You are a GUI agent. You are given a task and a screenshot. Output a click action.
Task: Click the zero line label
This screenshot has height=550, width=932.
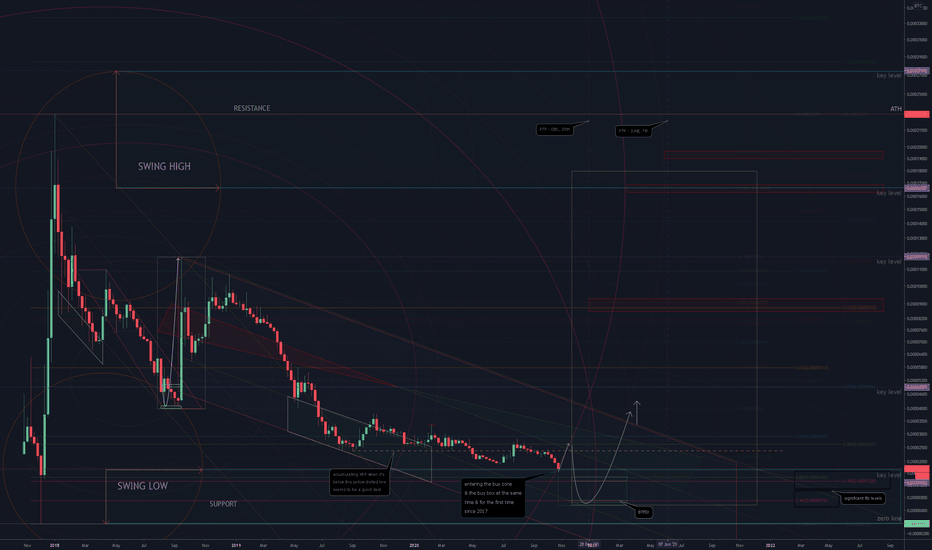[x=889, y=518]
